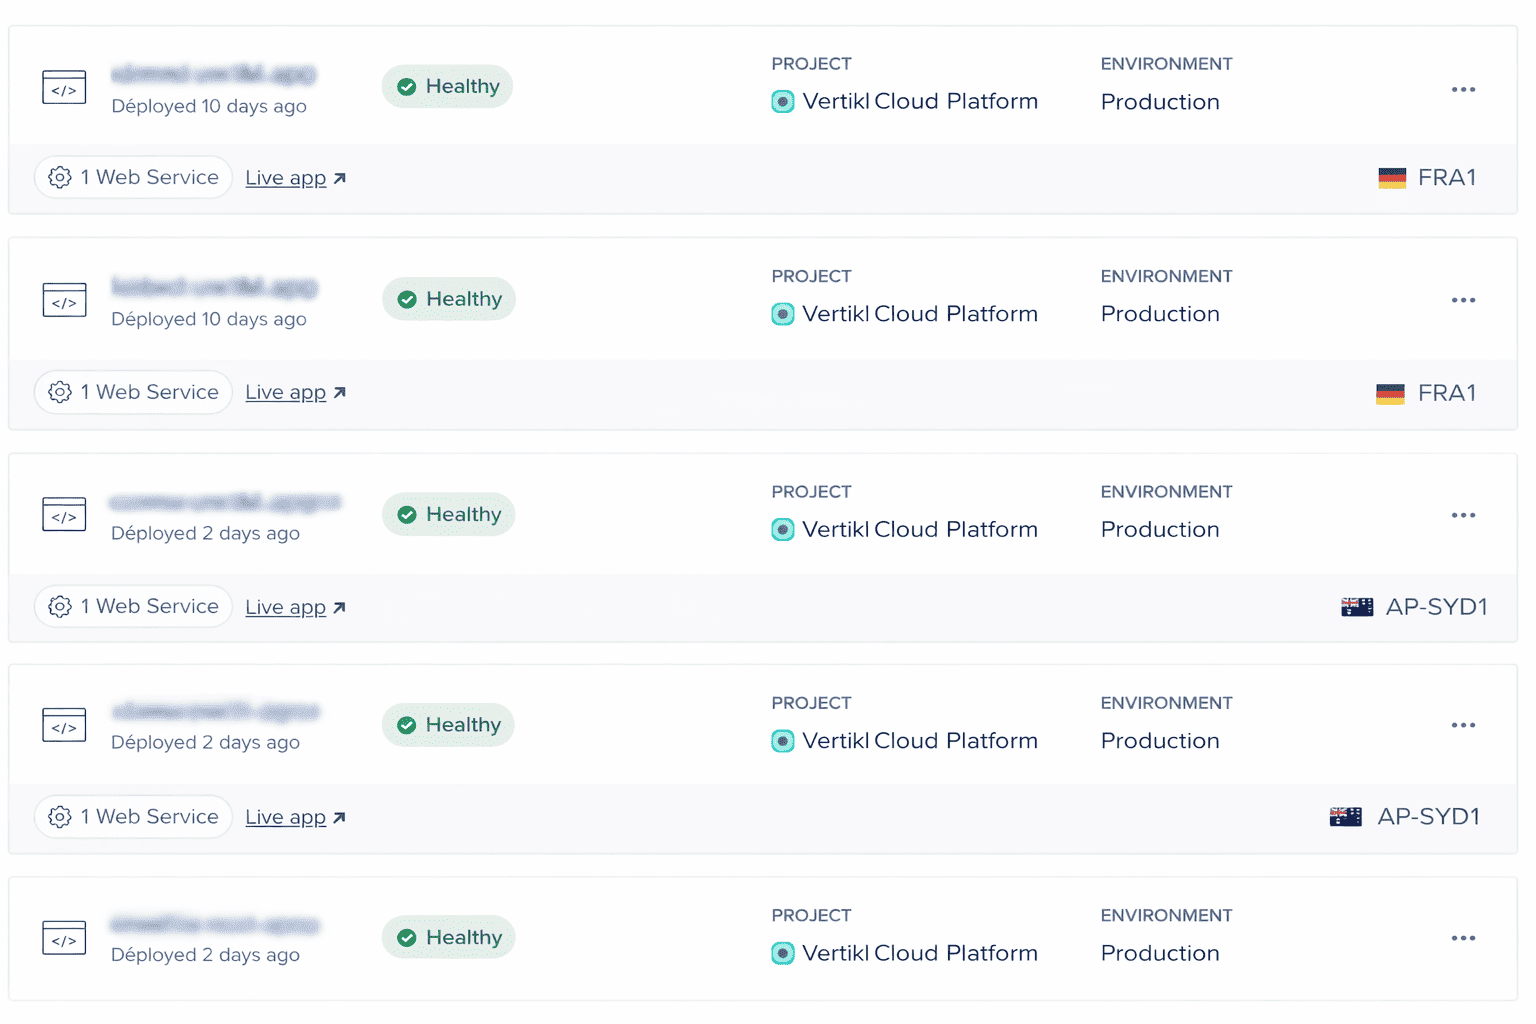
Task: Open the Live app link on the fourth card
Action: 295,817
